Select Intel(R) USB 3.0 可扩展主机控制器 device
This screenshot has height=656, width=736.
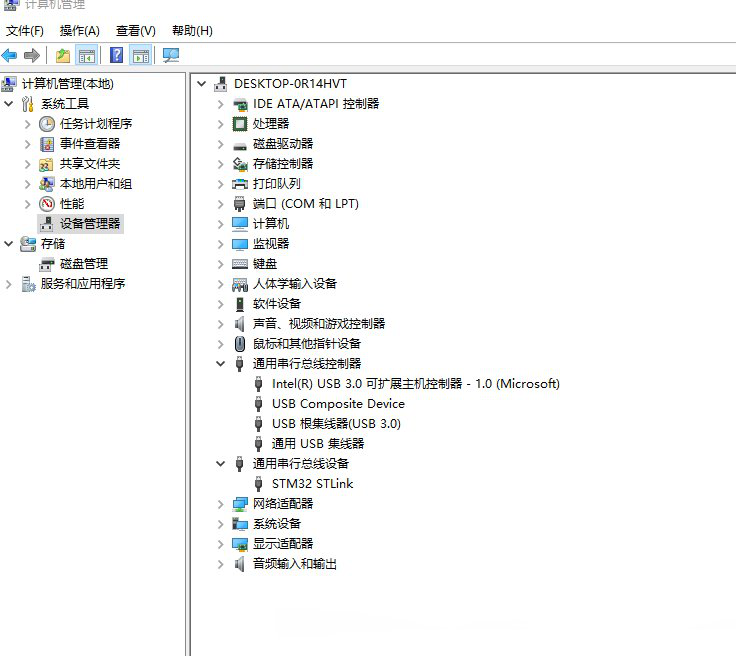[x=415, y=384]
